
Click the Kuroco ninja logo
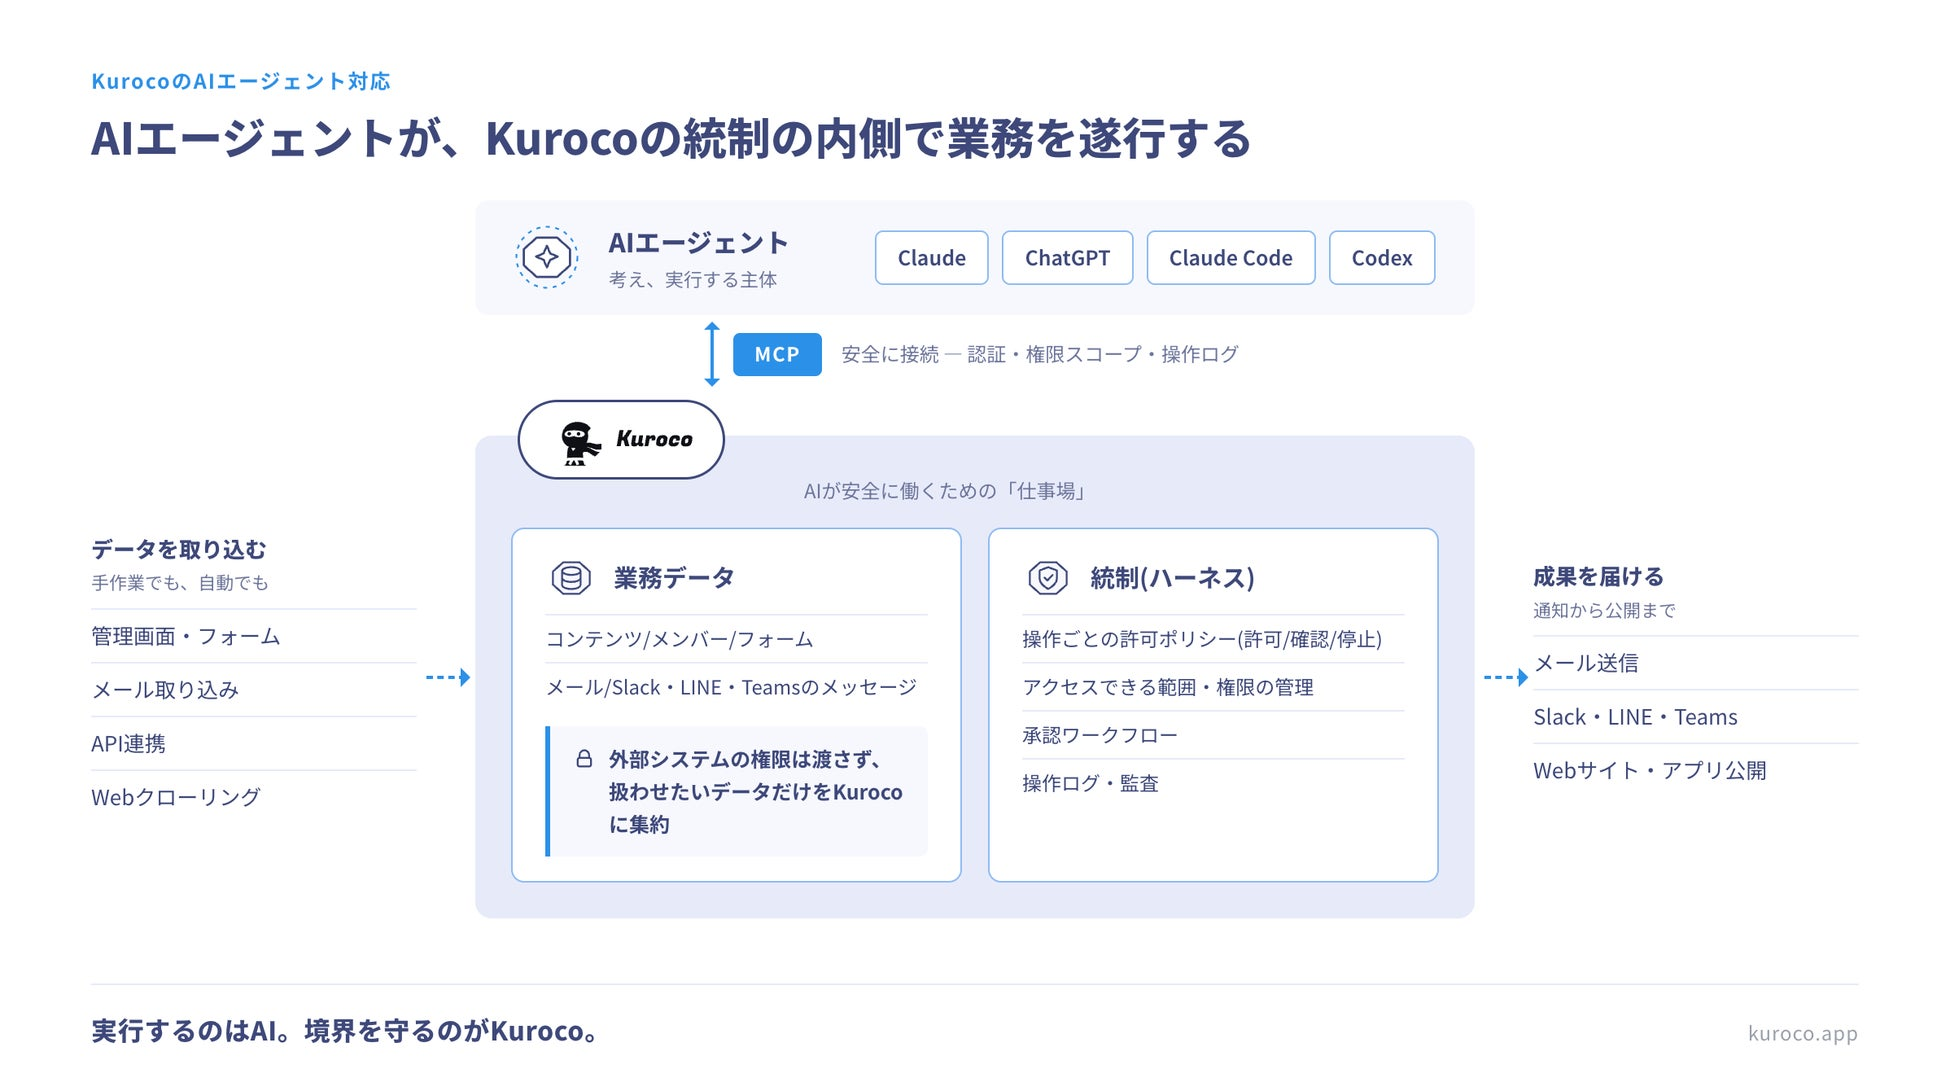point(580,442)
